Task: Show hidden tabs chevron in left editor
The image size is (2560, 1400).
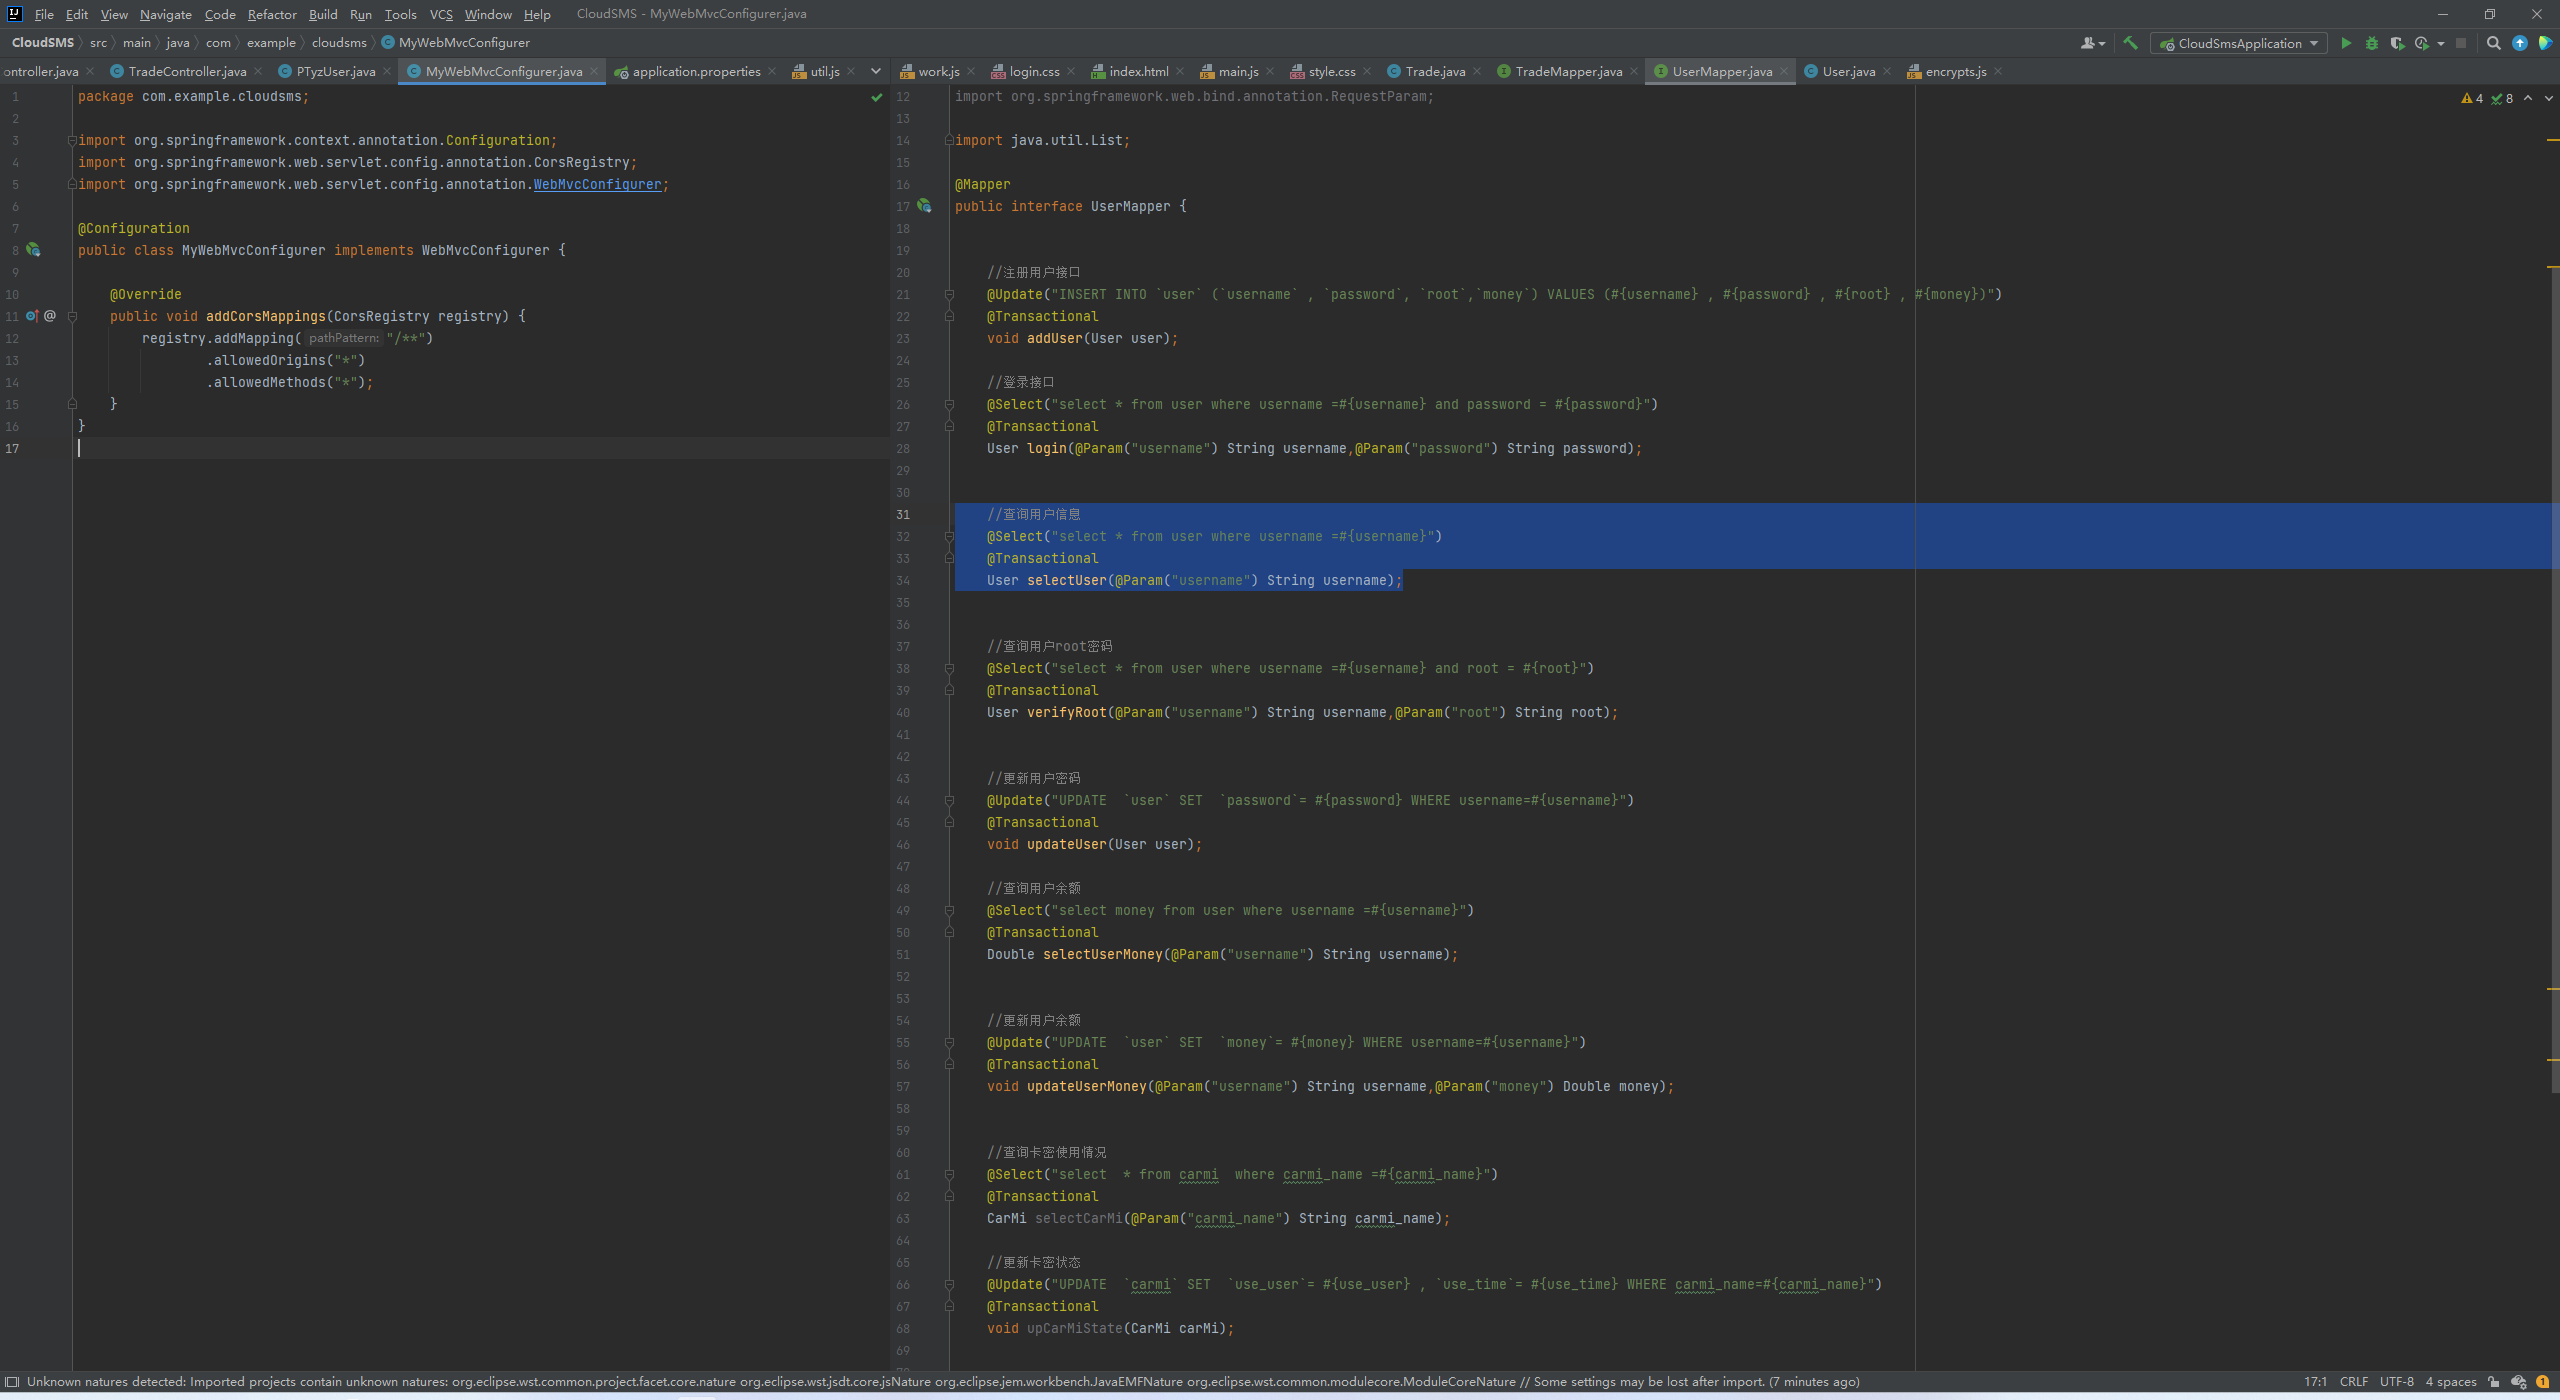Action: [876, 71]
